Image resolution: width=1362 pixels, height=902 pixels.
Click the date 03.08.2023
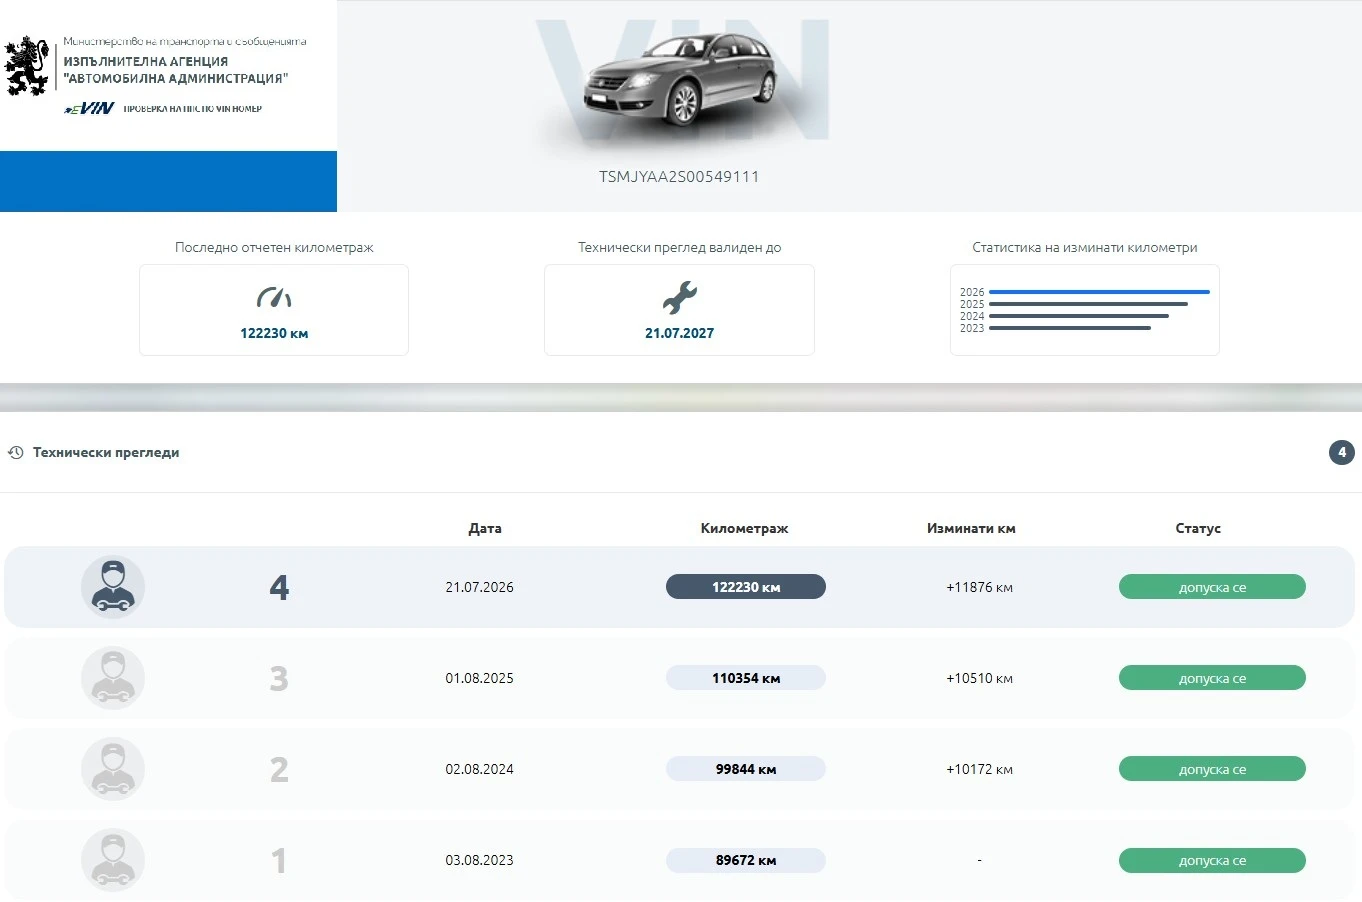tap(480, 860)
